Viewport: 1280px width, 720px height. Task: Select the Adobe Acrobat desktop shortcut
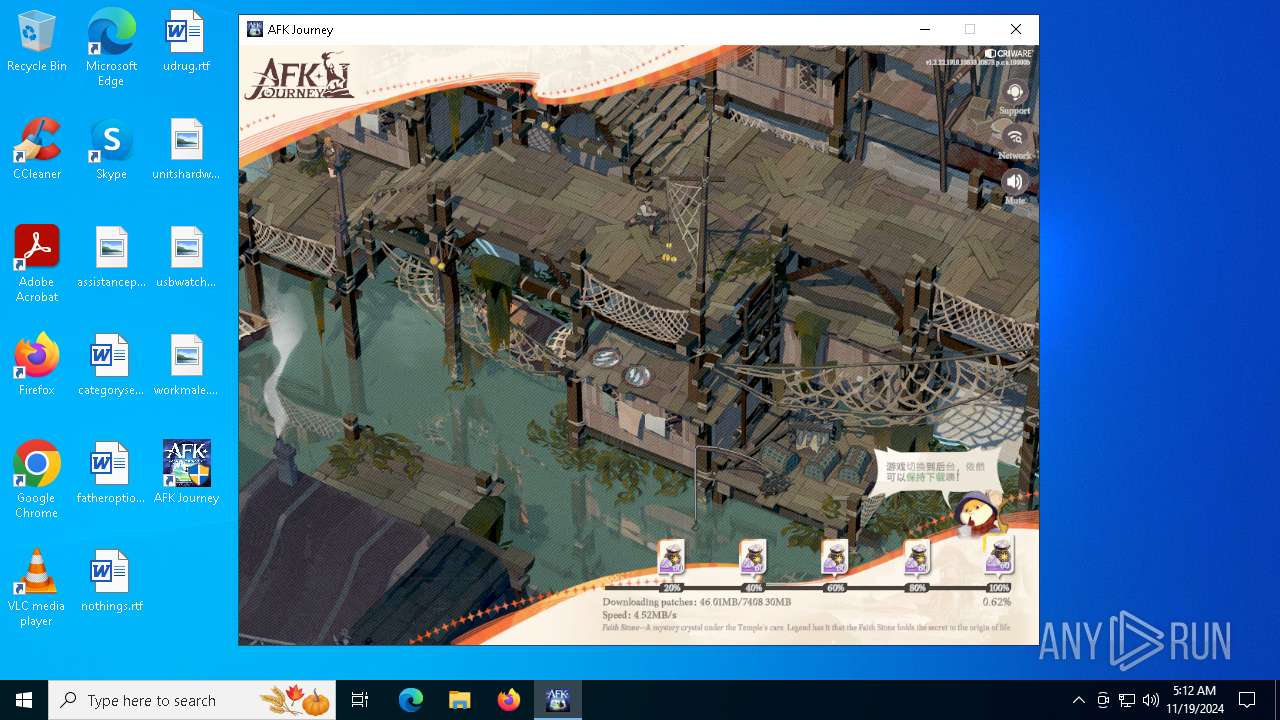click(x=37, y=264)
